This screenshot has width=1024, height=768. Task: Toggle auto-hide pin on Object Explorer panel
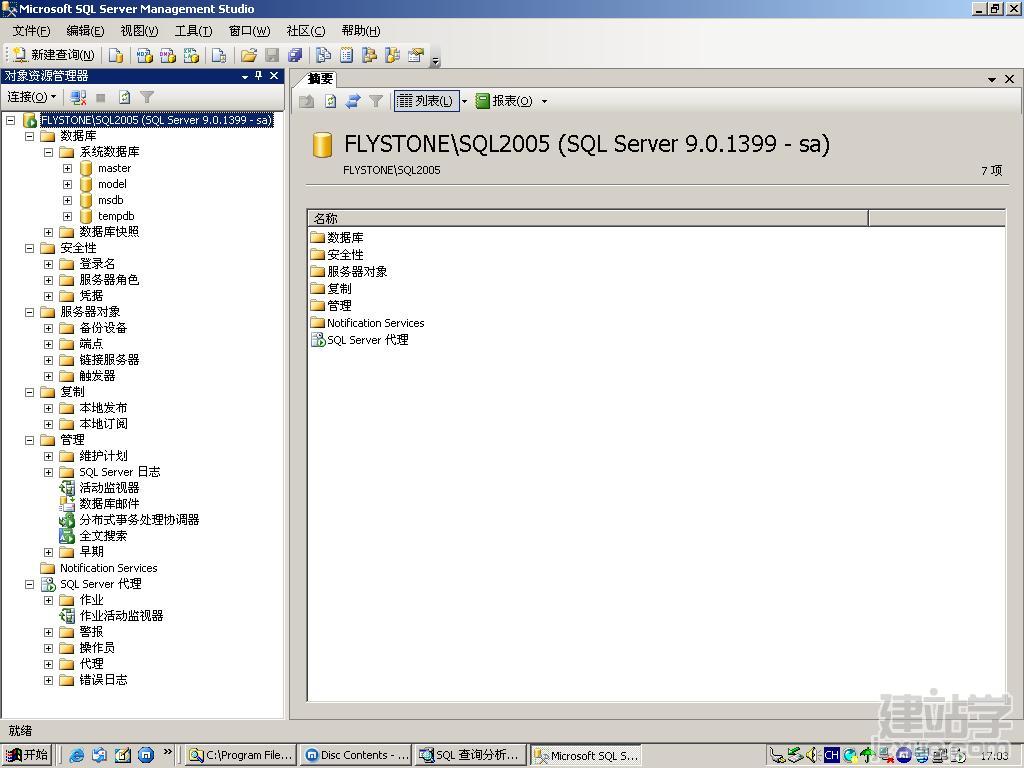coord(259,76)
